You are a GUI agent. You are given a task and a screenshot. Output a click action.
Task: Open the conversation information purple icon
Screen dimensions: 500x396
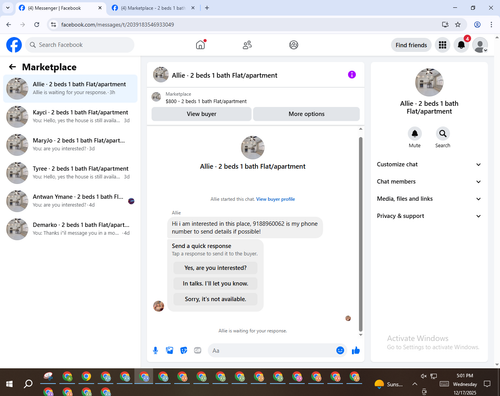click(352, 75)
